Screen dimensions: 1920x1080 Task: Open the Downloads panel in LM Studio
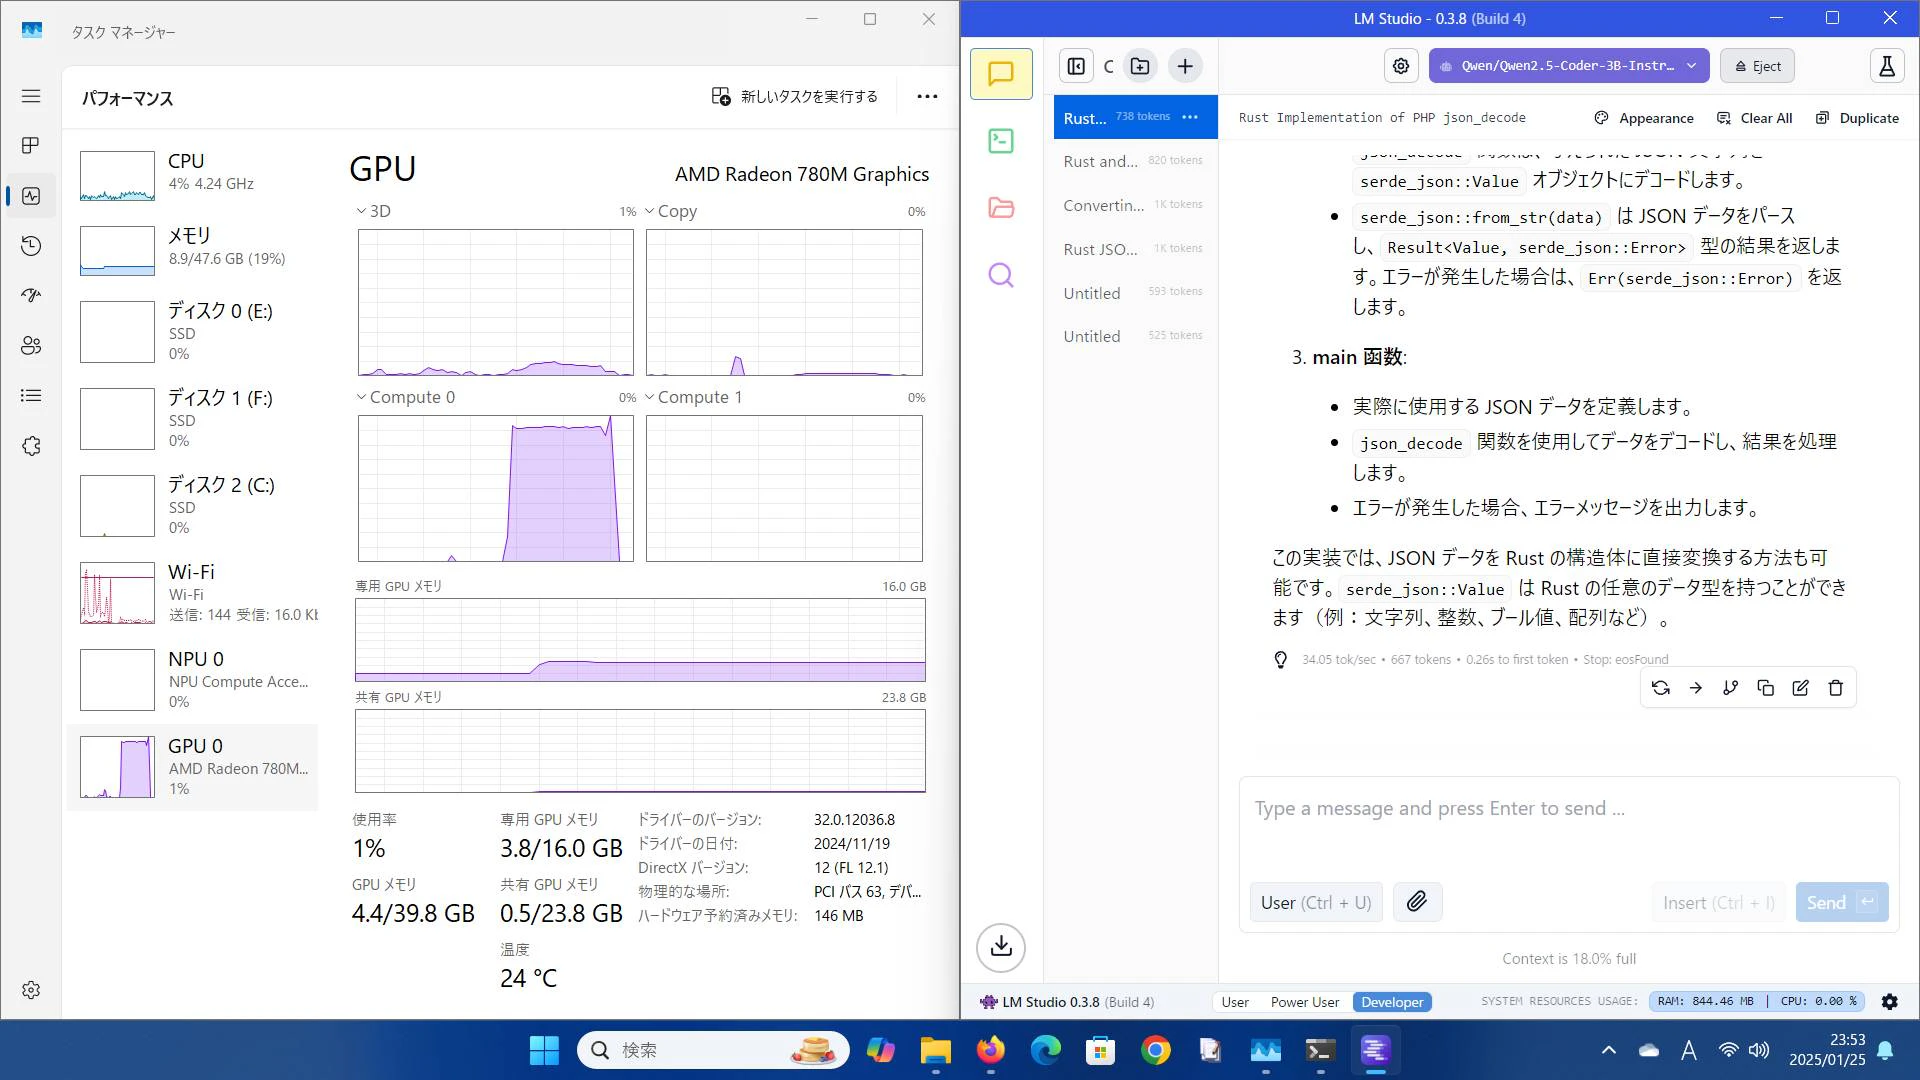click(x=1001, y=946)
